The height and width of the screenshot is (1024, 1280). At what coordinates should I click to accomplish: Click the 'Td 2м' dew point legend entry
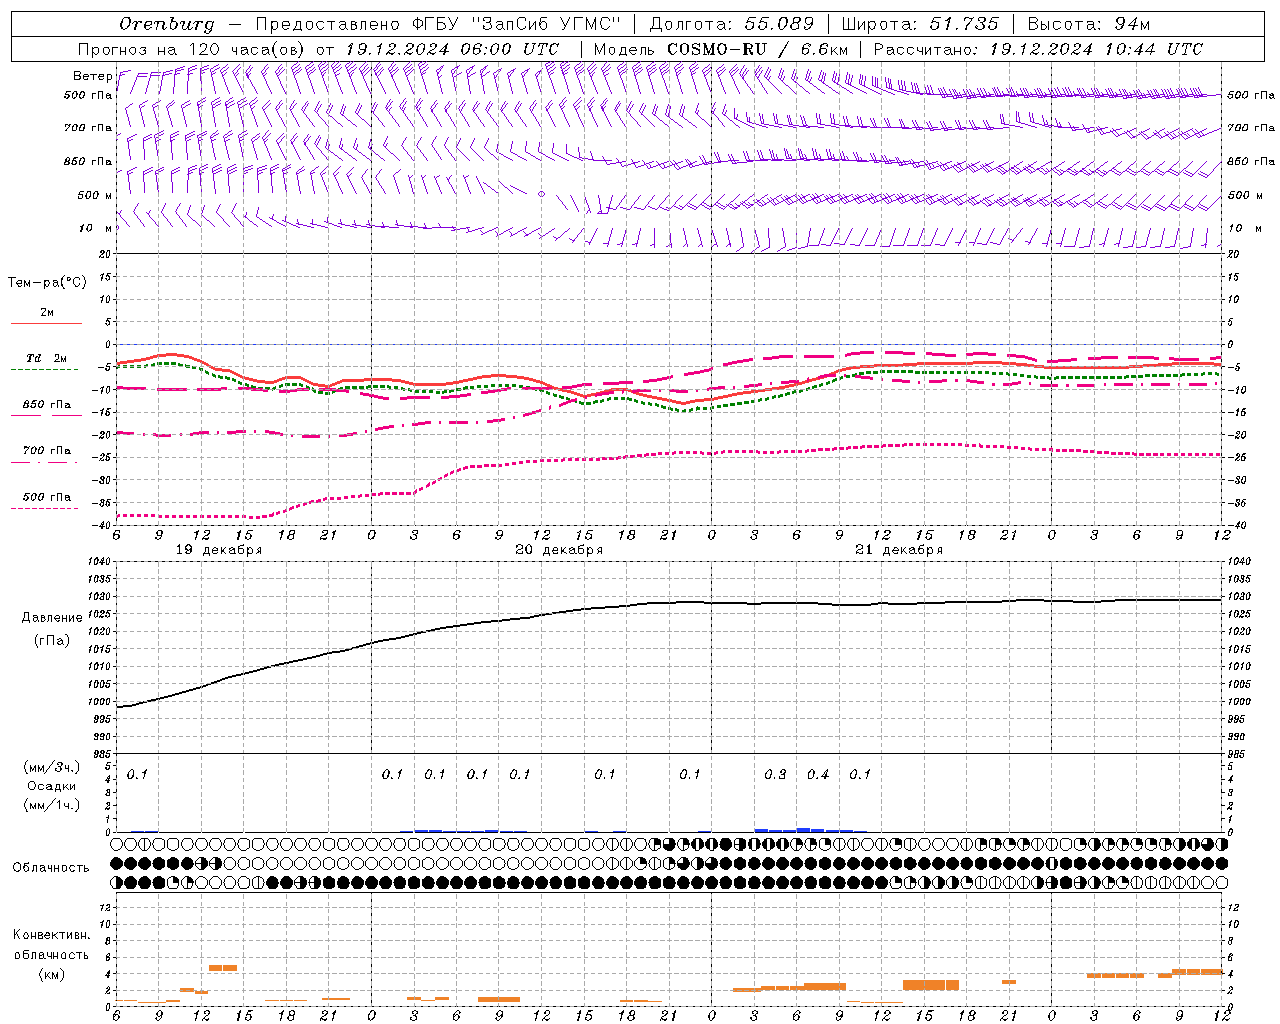click(46, 358)
